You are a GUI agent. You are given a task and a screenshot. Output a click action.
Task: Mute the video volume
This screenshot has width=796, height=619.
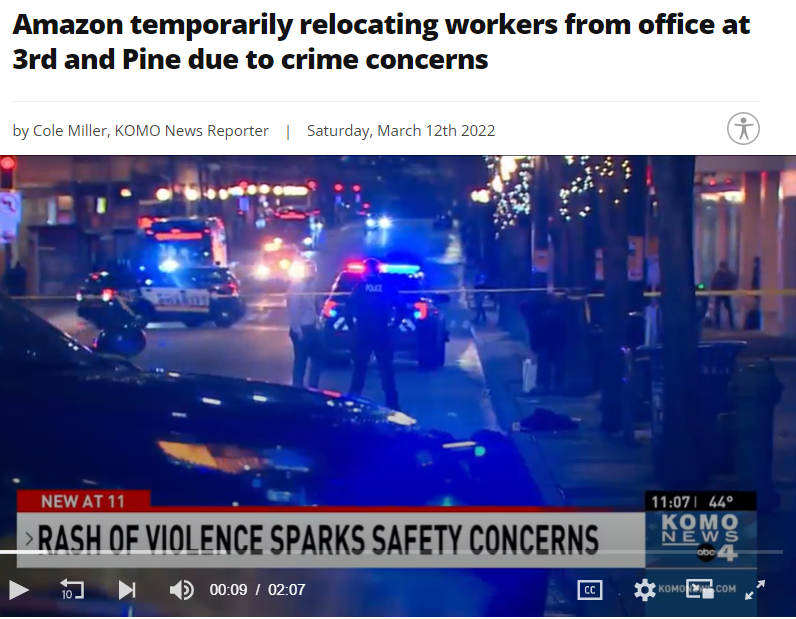(x=182, y=590)
